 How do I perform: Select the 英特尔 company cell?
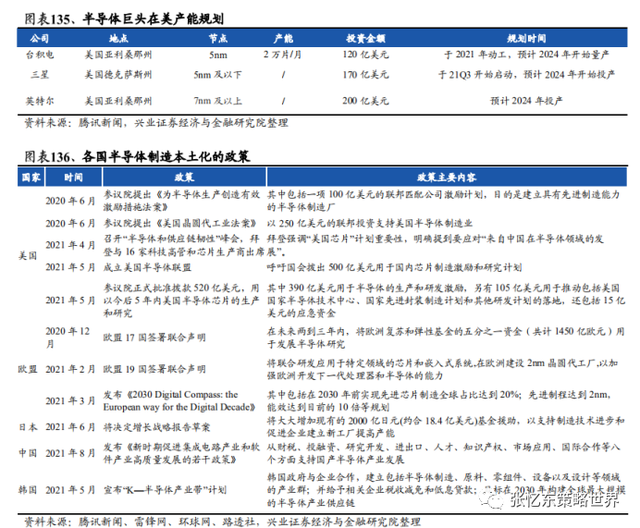tap(40, 101)
